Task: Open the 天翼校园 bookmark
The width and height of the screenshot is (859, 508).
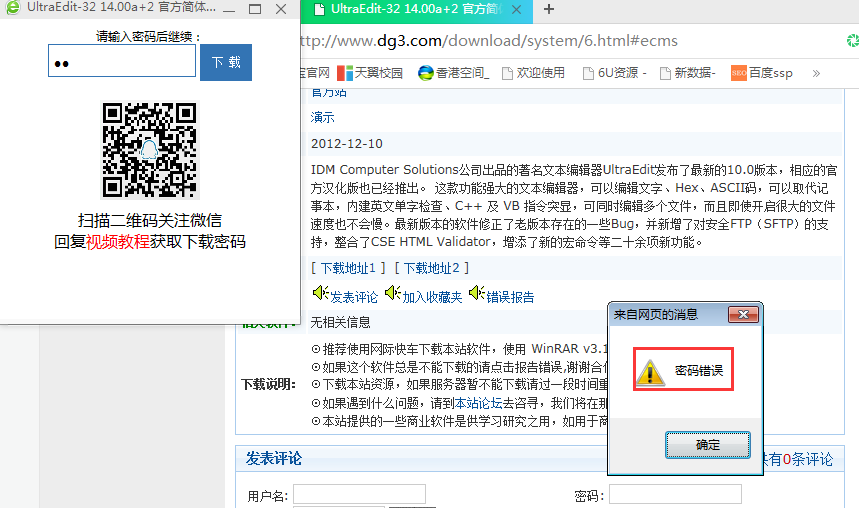Action: 370,73
